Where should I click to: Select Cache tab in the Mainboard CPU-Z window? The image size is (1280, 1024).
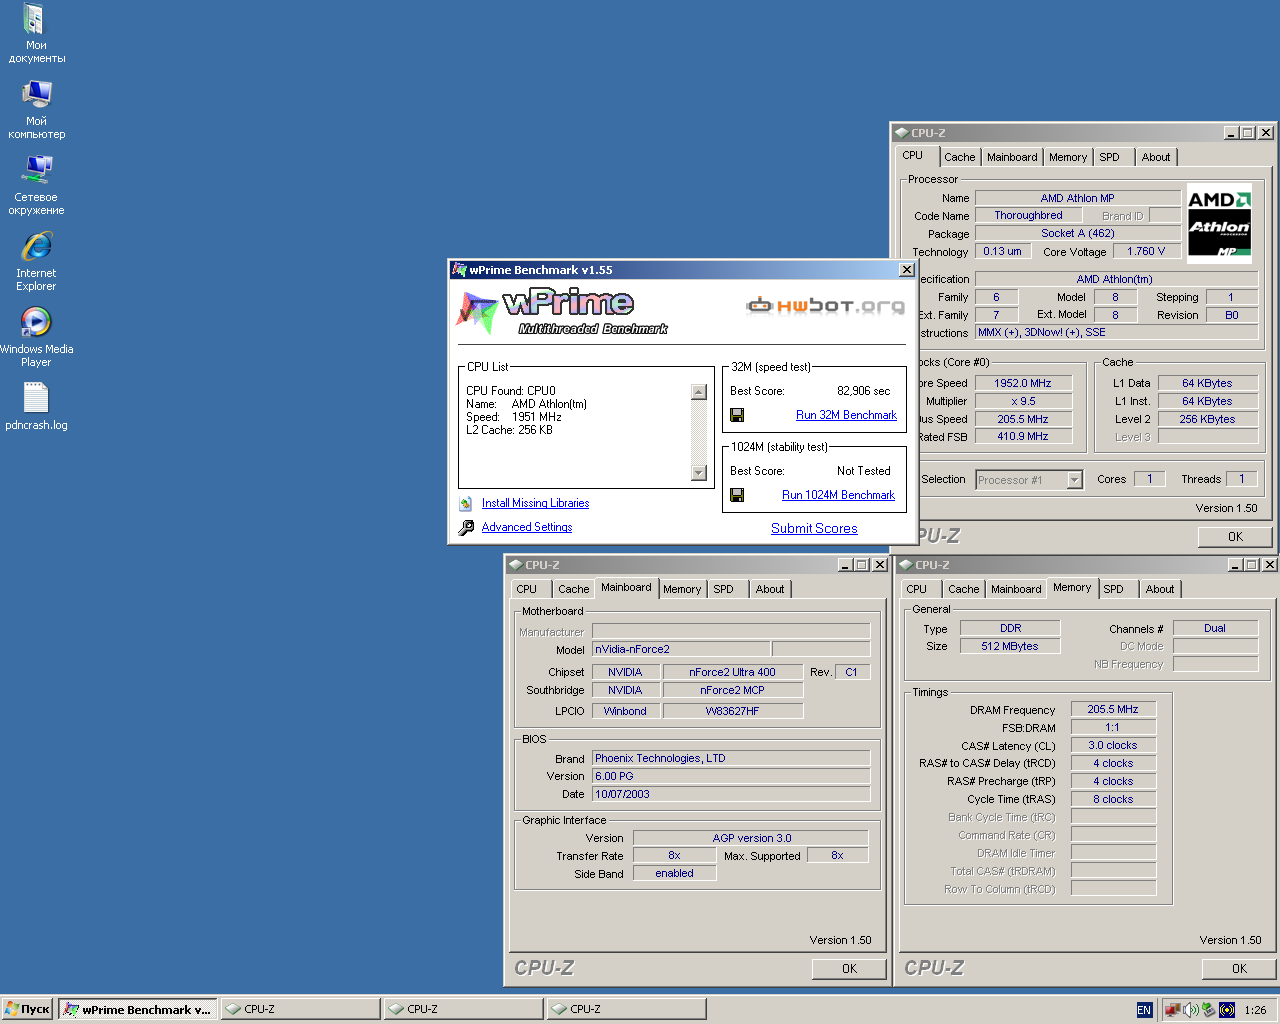574,589
